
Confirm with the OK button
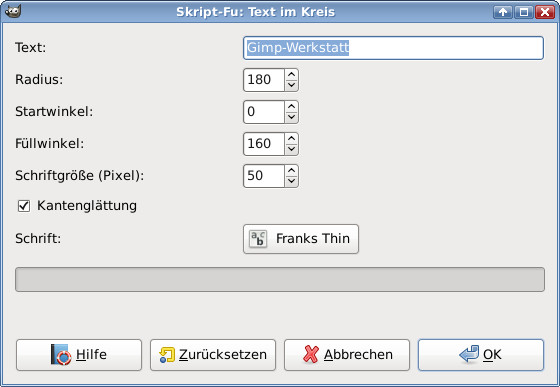click(481, 355)
